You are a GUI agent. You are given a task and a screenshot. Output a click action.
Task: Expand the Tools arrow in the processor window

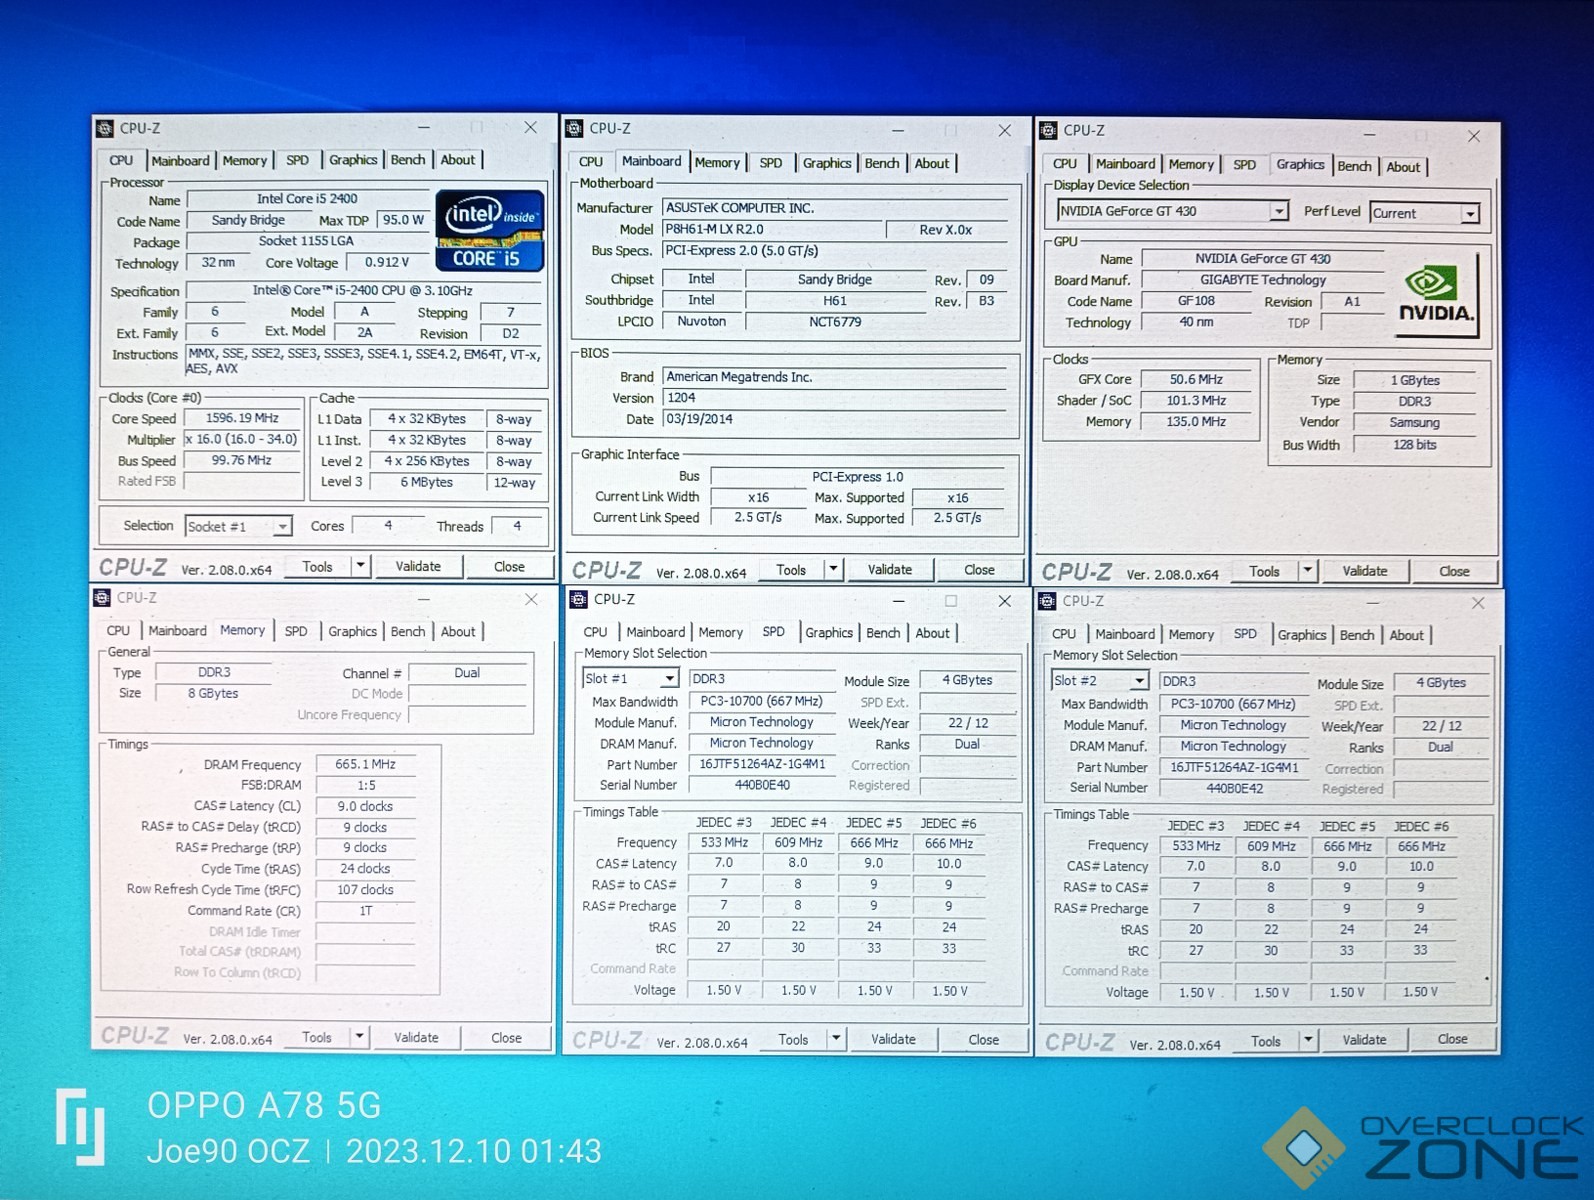coord(361,566)
